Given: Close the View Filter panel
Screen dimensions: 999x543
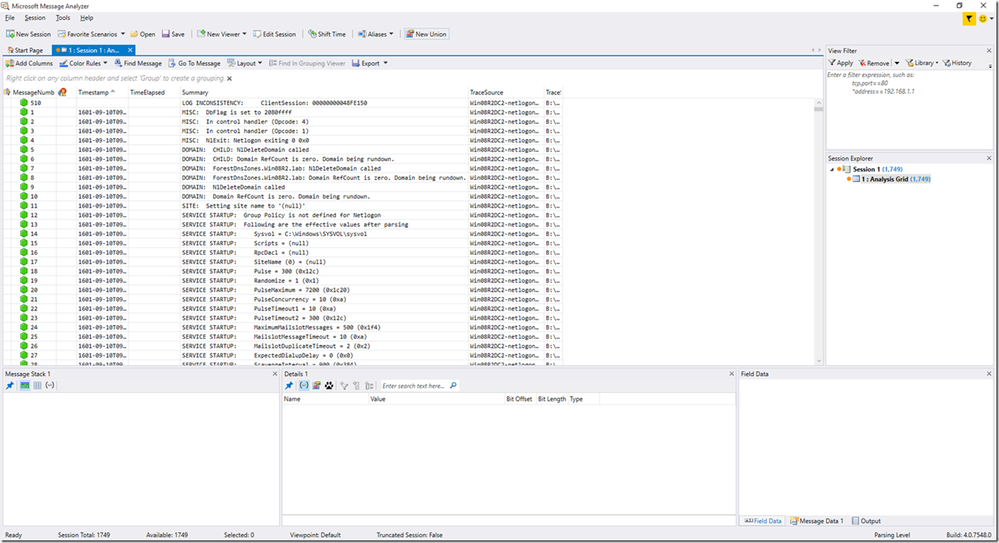Looking at the screenshot, I should click(989, 50).
